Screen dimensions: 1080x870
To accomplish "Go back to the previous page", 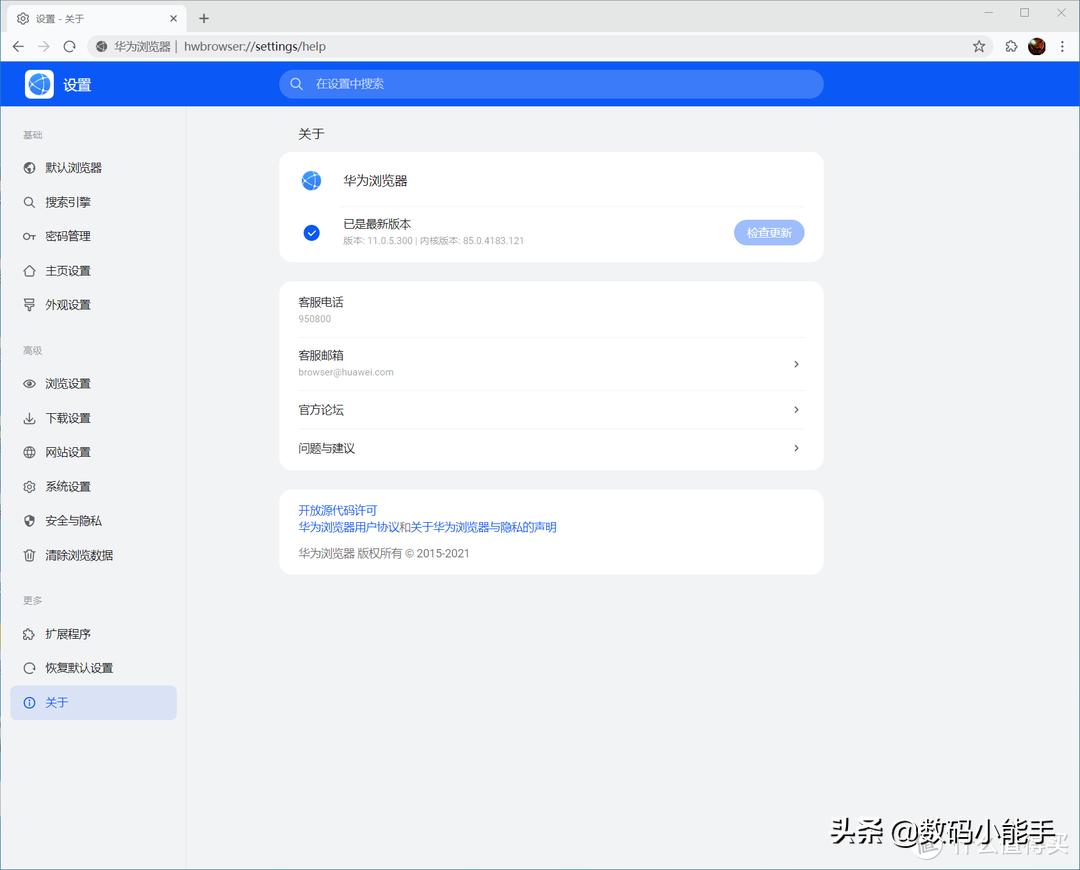I will pyautogui.click(x=19, y=46).
